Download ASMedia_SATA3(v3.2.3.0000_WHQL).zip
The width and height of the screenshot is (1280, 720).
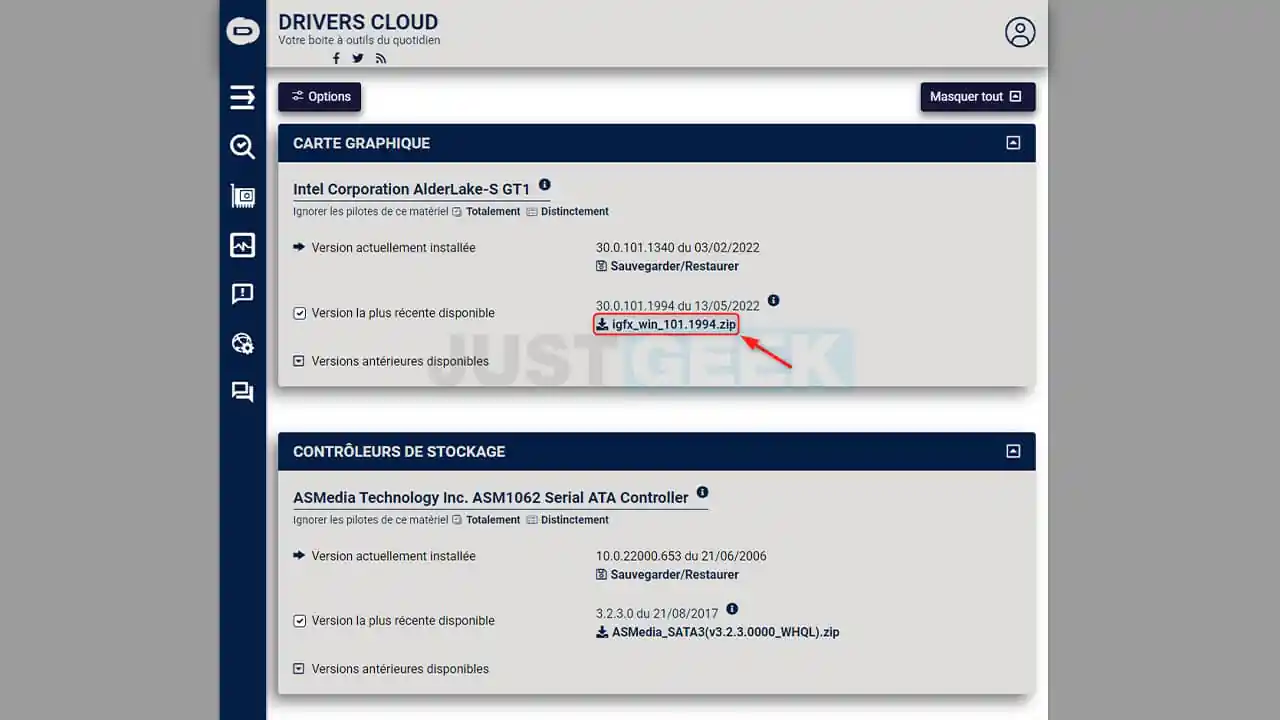718,632
